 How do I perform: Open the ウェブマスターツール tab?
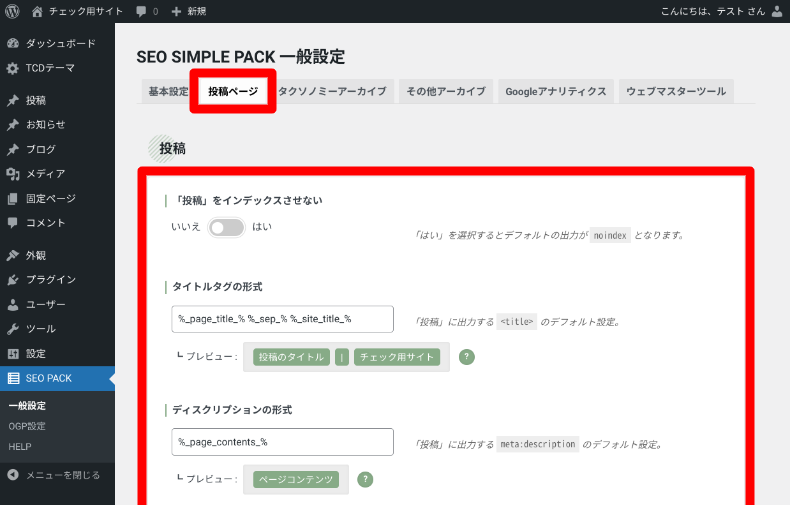[x=676, y=91]
